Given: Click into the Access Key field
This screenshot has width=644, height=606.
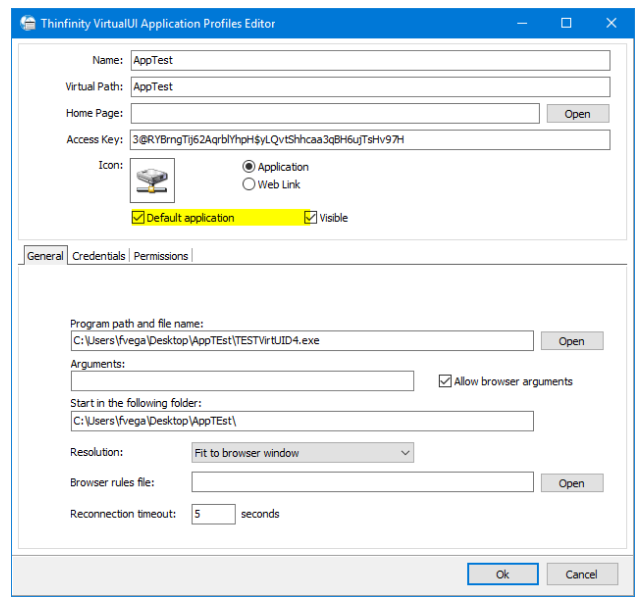Looking at the screenshot, I should tap(370, 140).
